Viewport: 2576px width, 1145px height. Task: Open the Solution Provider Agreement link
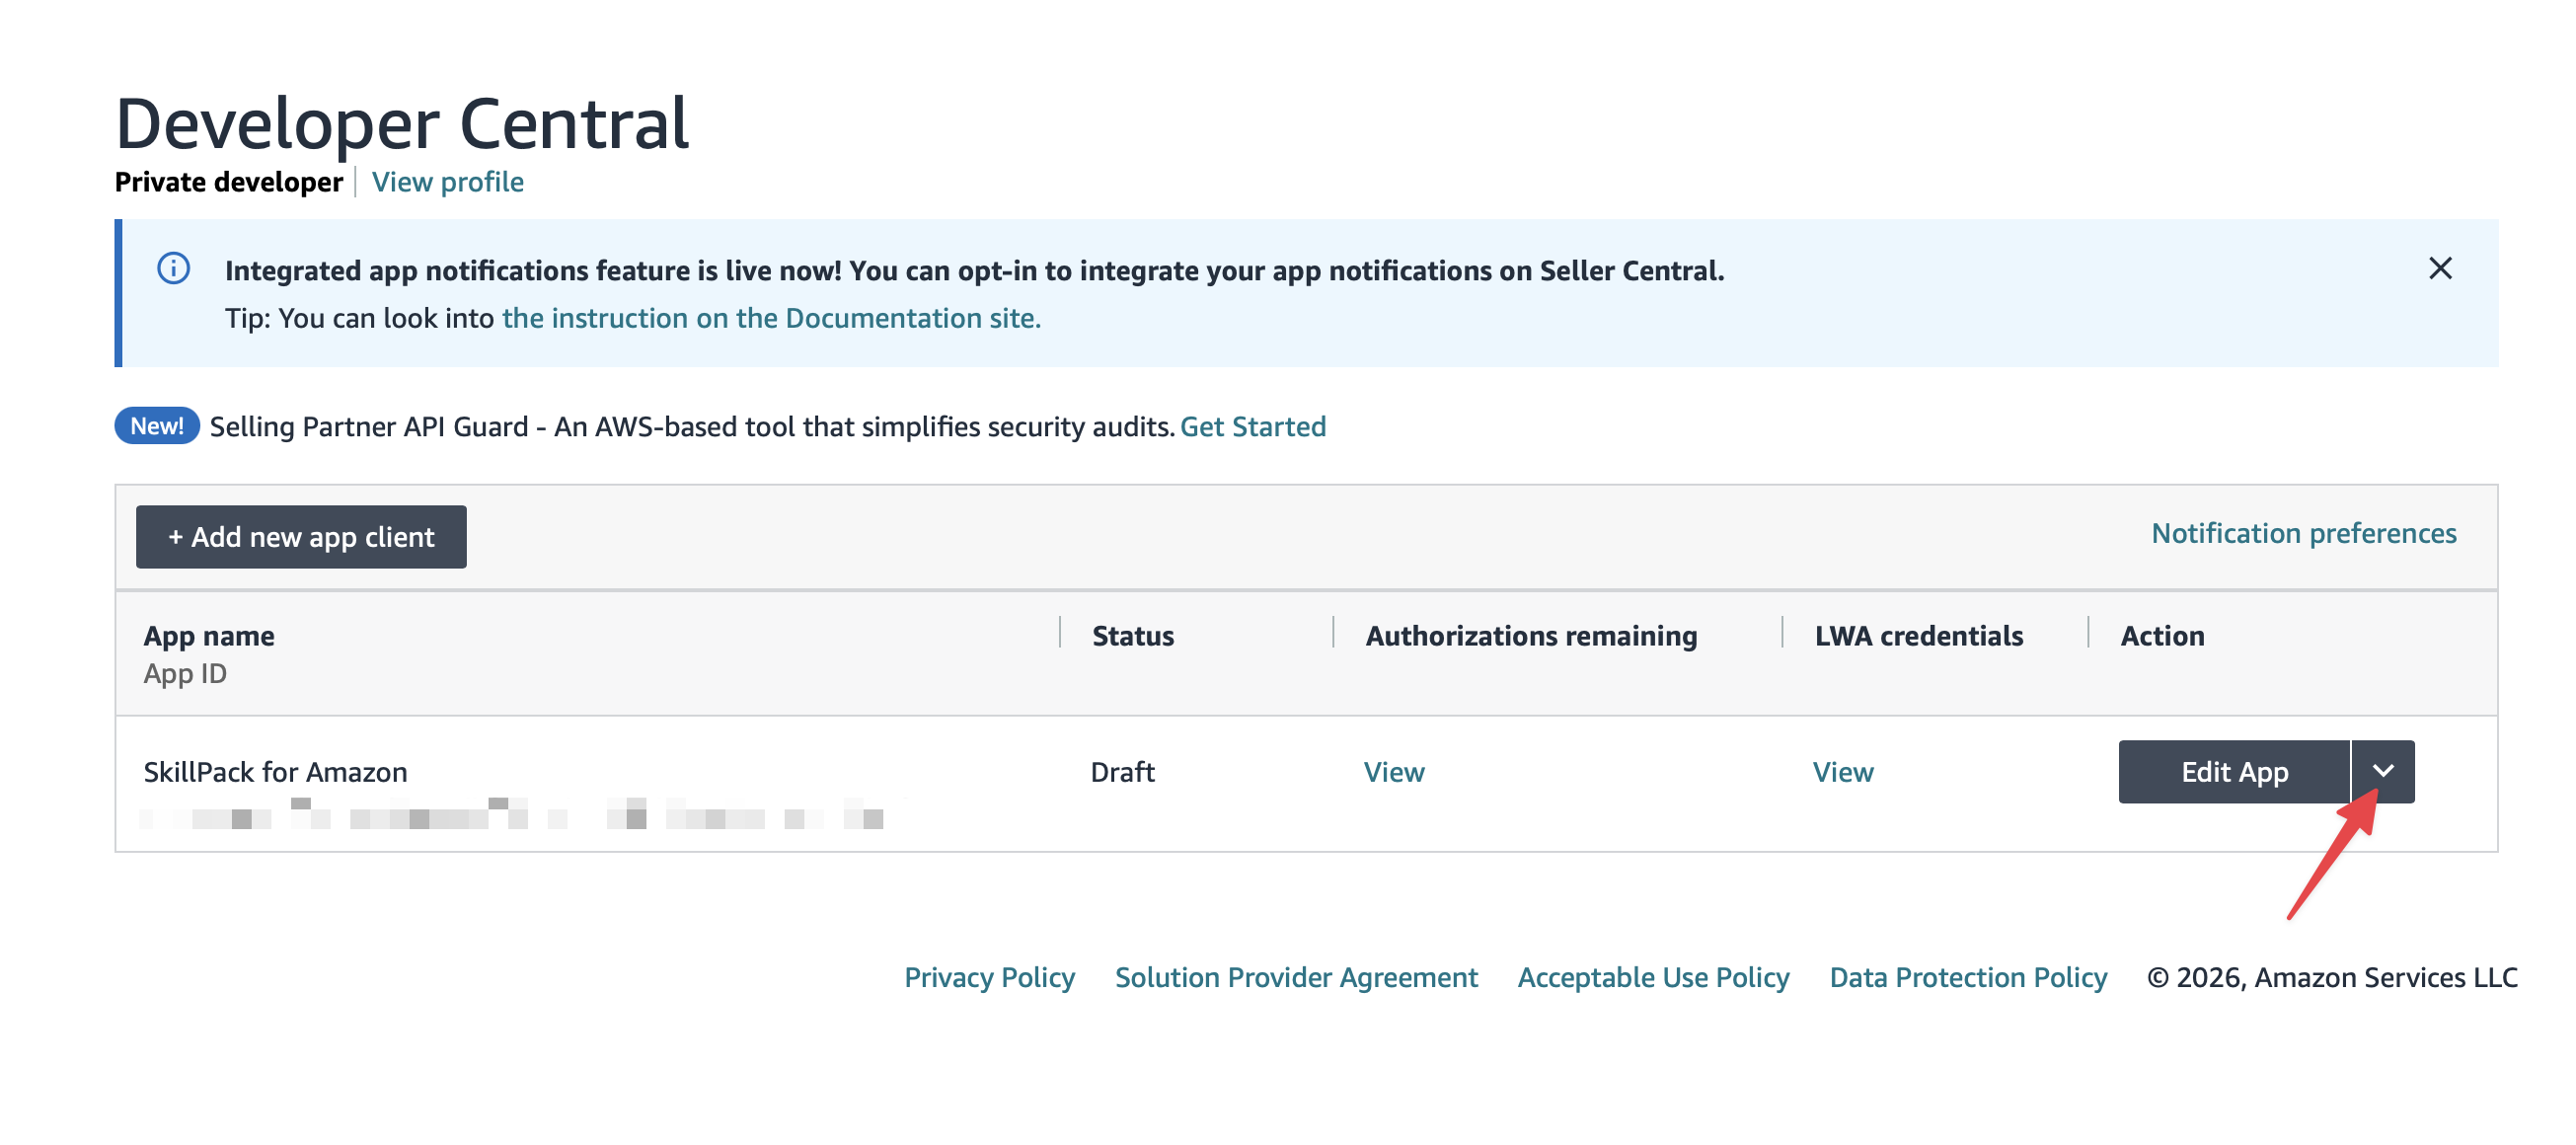[1296, 977]
